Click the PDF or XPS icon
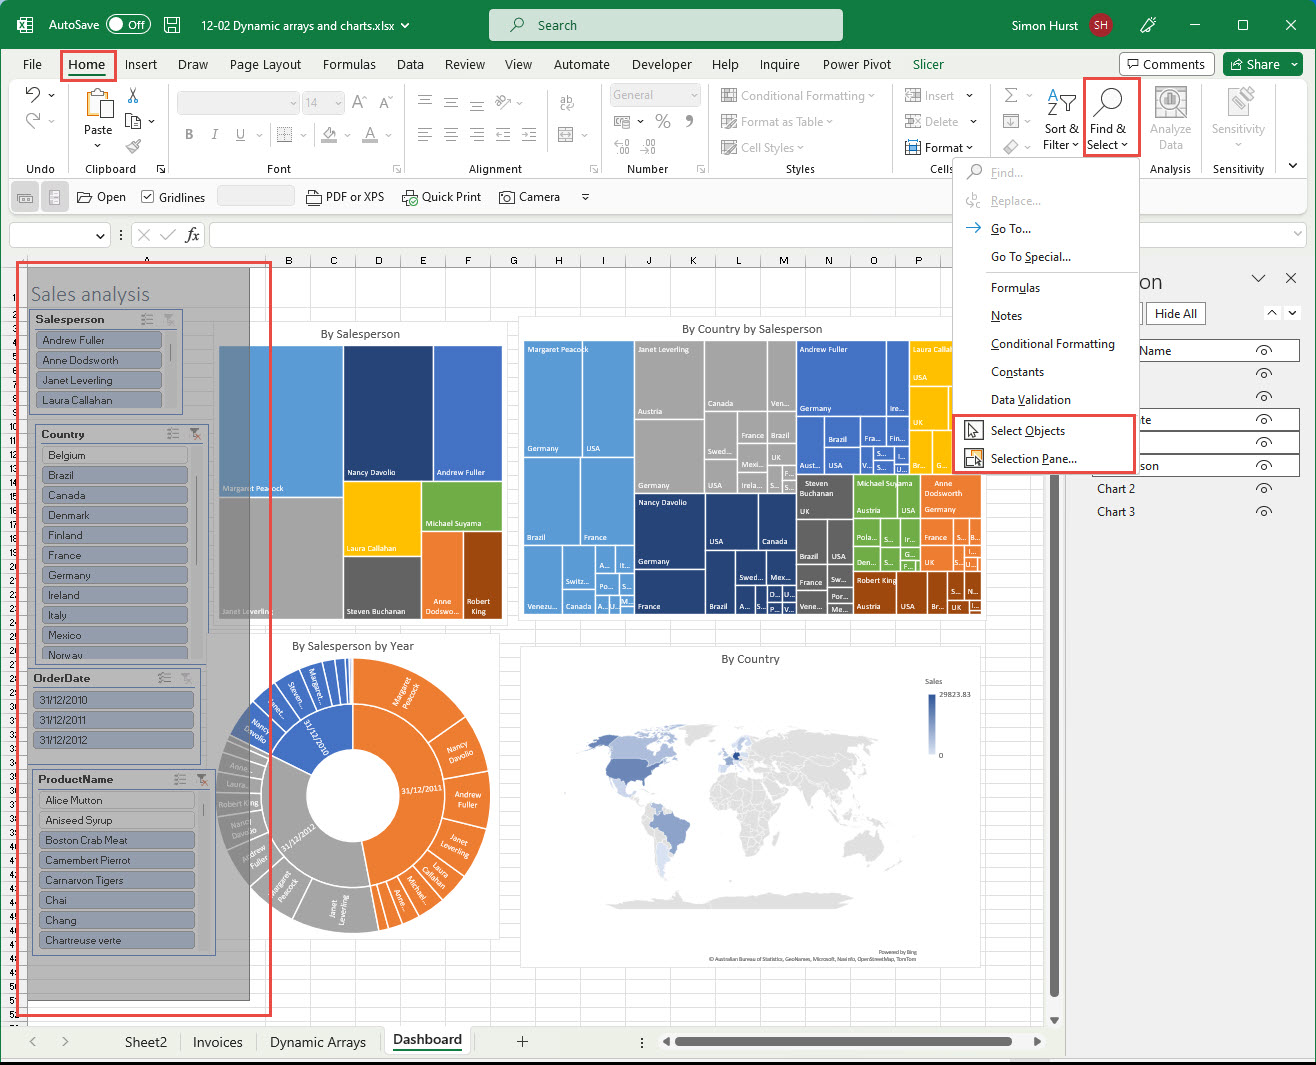This screenshot has width=1316, height=1065. click(344, 197)
